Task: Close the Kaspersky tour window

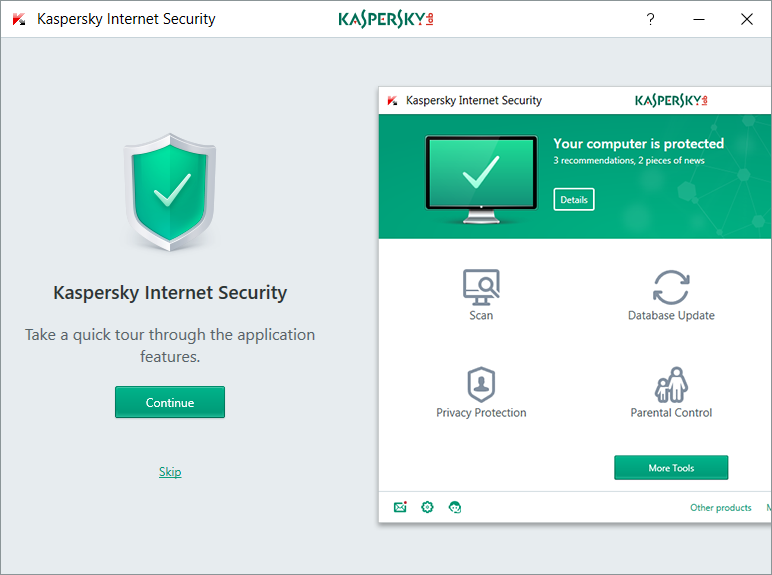Action: tap(747, 19)
